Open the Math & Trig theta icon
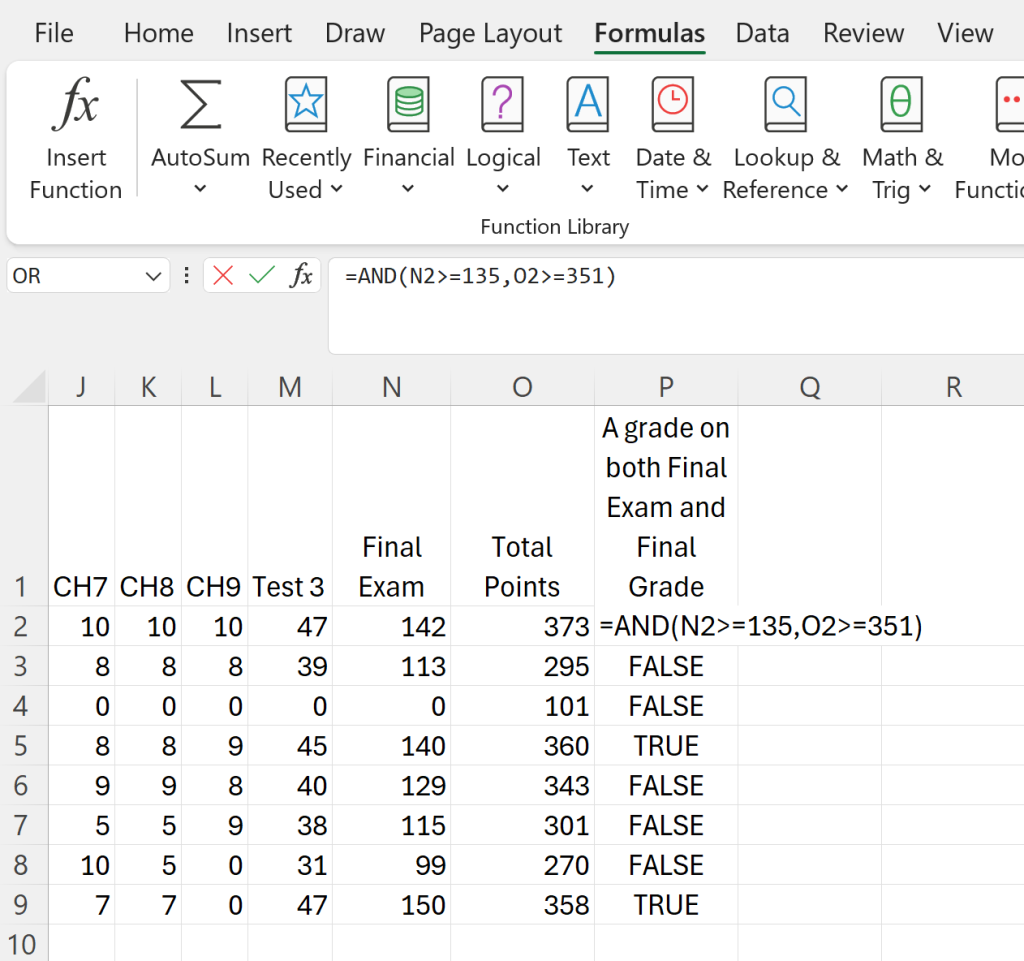Image resolution: width=1024 pixels, height=961 pixels. pyautogui.click(x=901, y=106)
